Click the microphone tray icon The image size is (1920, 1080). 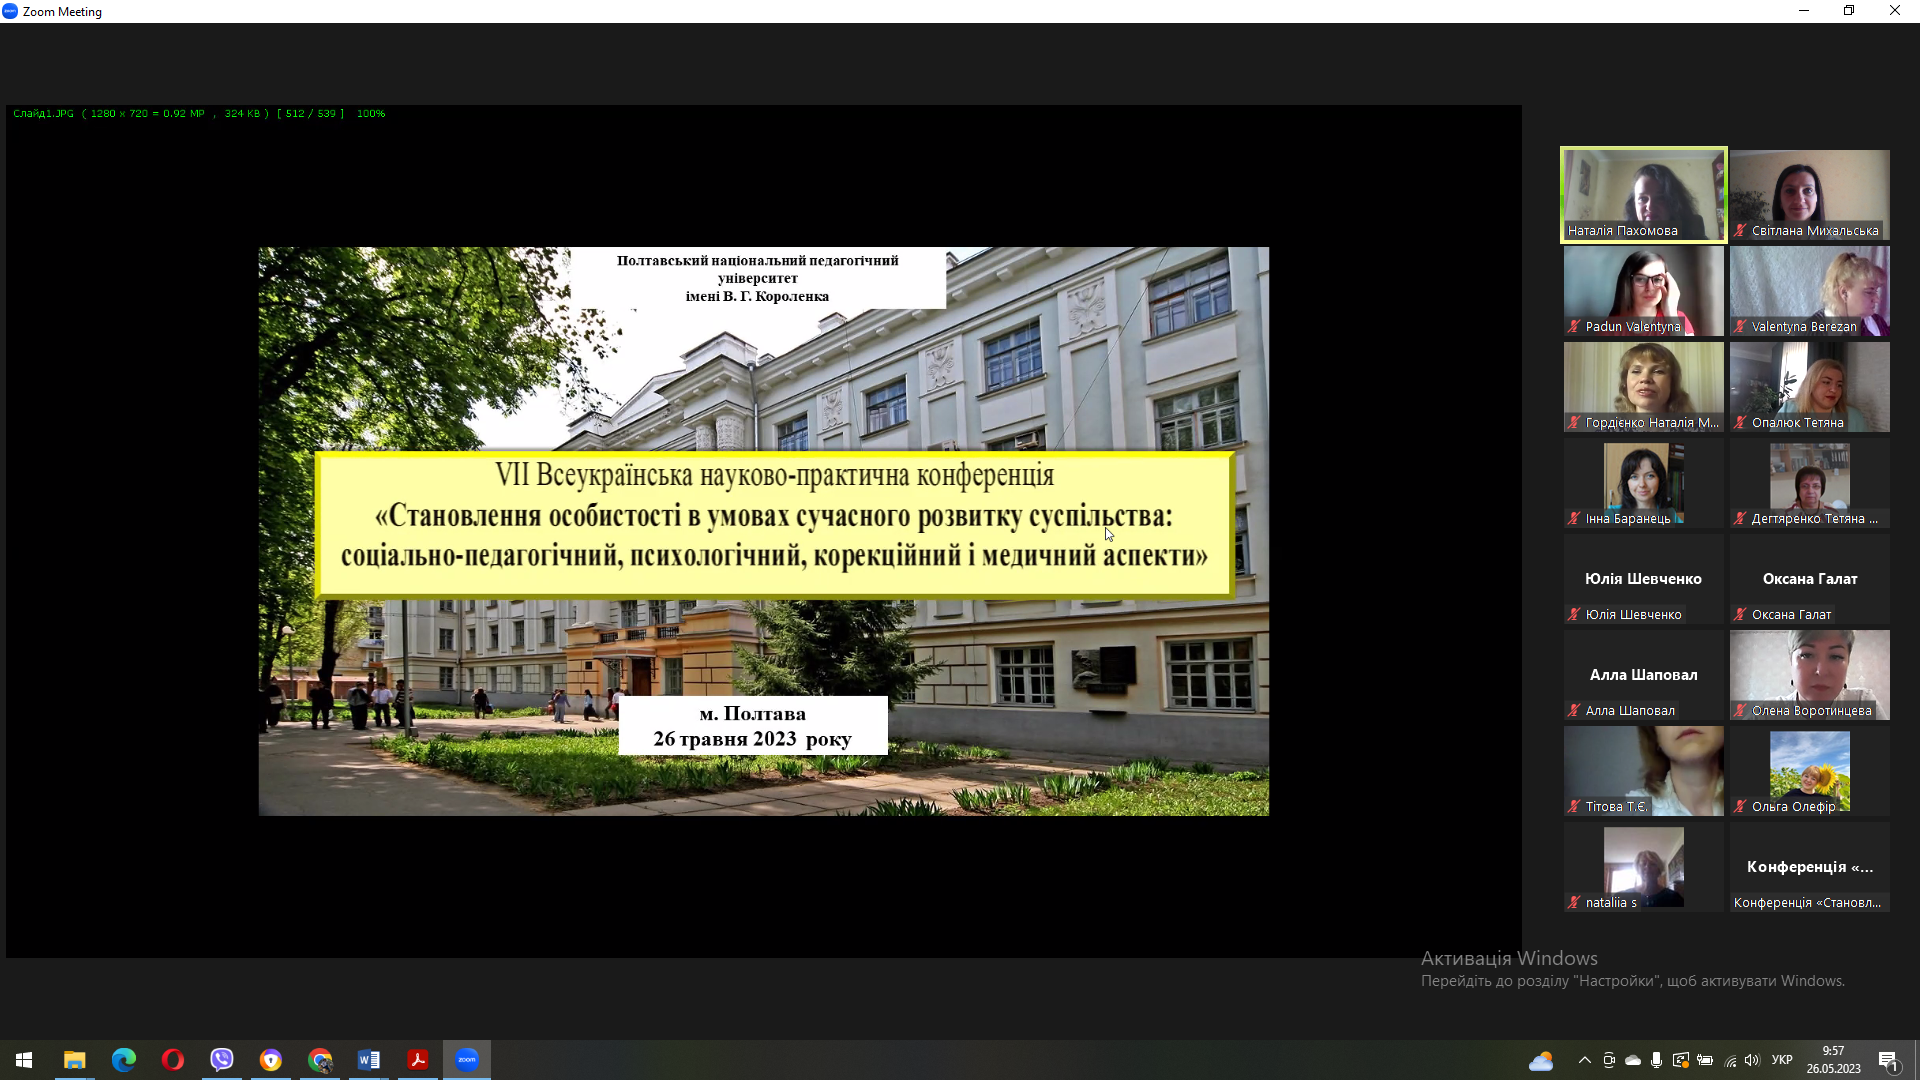click(1657, 1060)
